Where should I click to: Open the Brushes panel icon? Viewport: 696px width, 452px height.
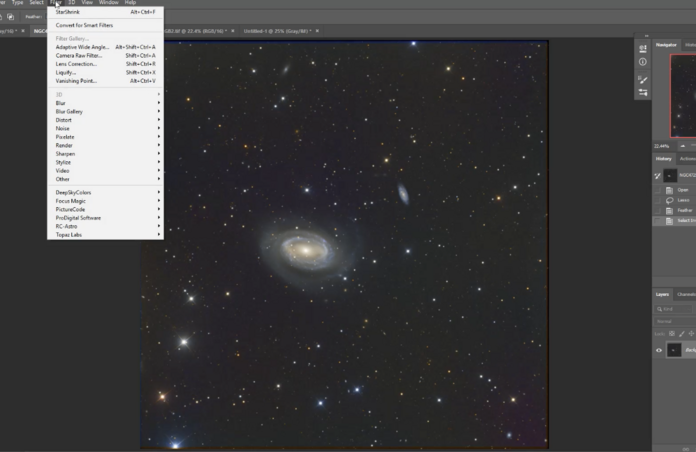(x=643, y=80)
